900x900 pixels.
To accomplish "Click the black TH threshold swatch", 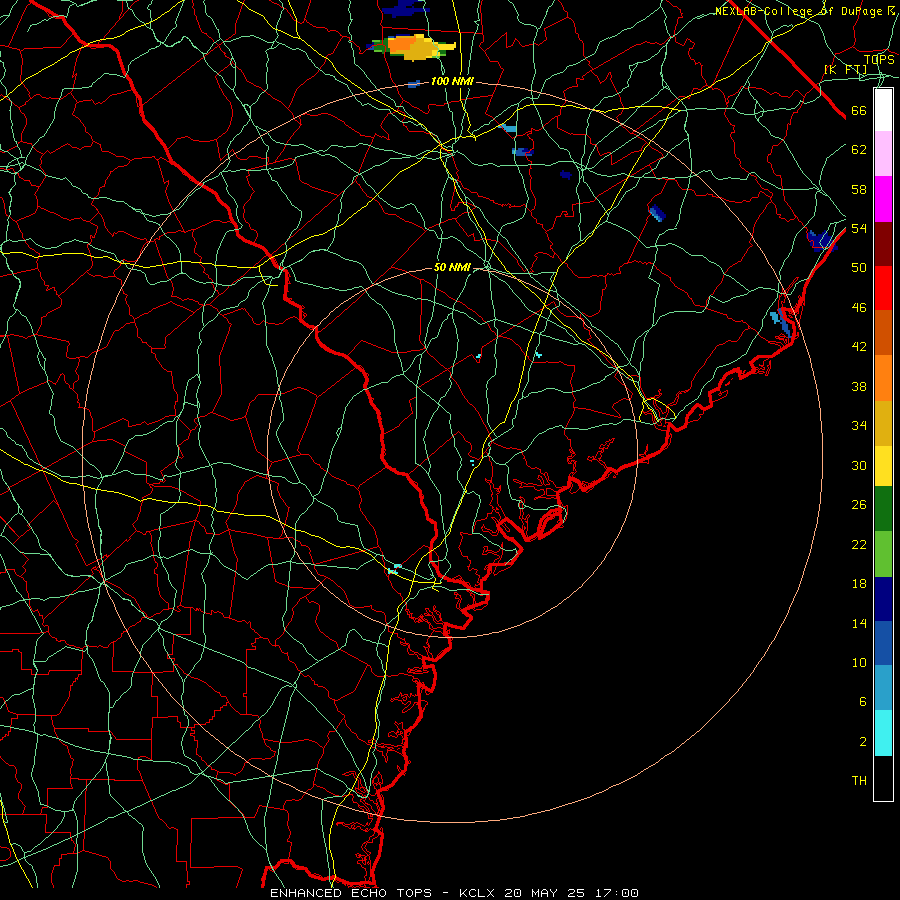I will (x=883, y=778).
